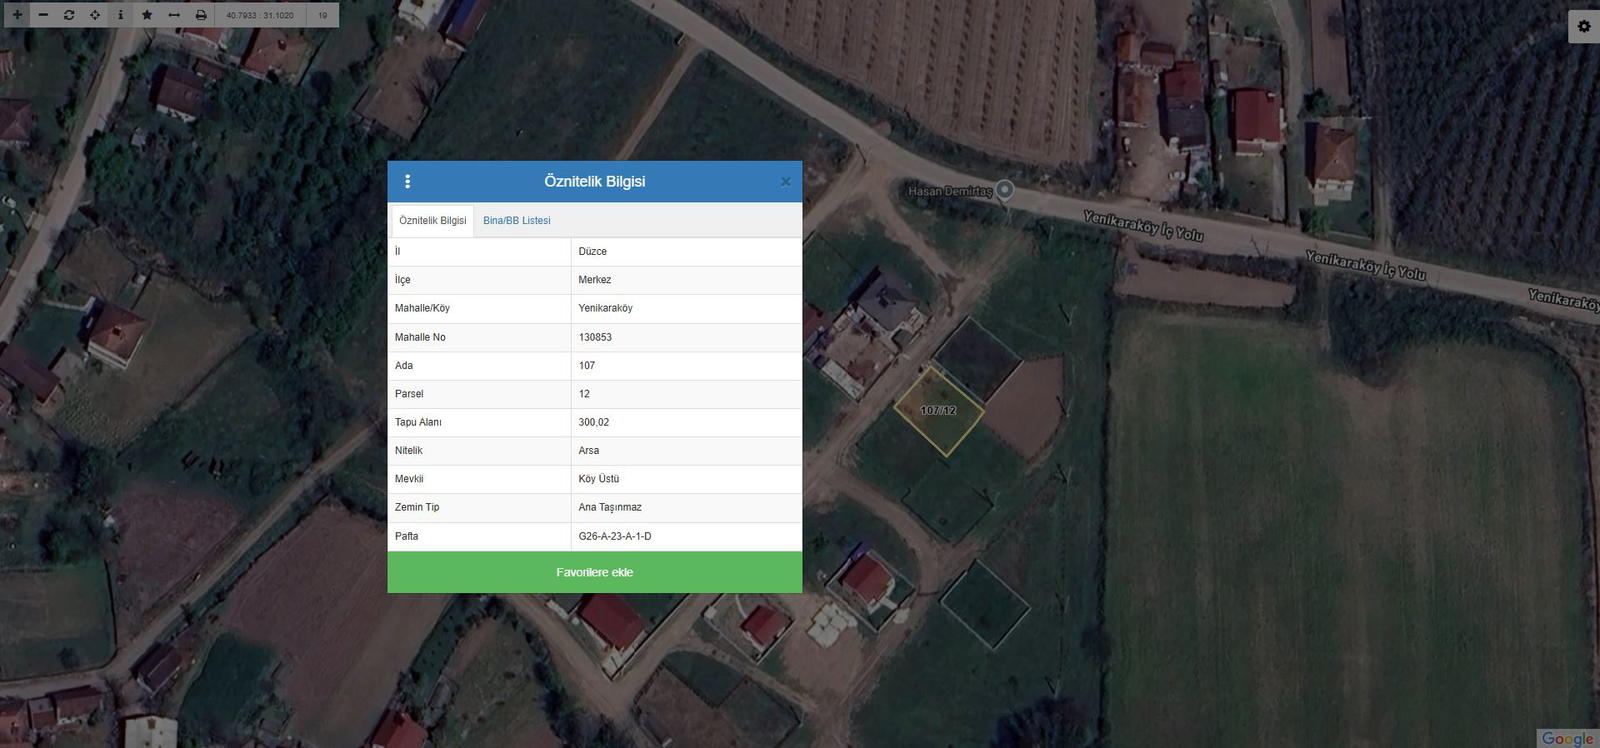1600x748 pixels.
Task: Select the crosshair locate tool
Action: pyautogui.click(x=95, y=15)
